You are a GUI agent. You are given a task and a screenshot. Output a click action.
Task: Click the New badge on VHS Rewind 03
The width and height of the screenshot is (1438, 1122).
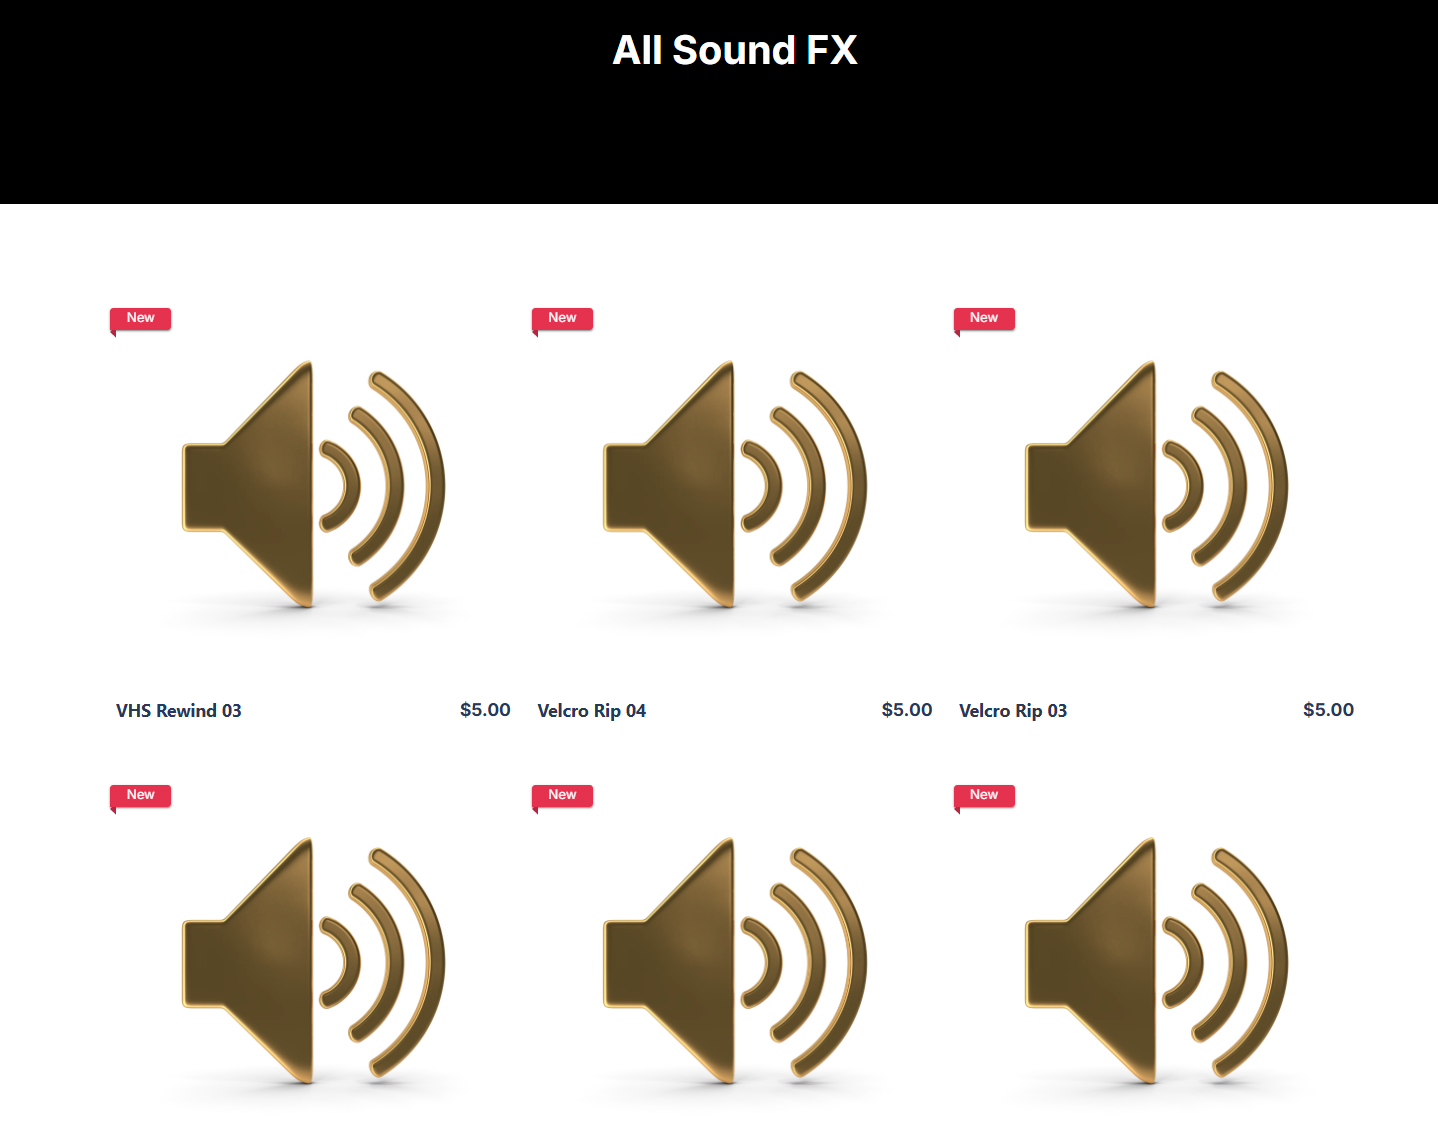point(140,318)
